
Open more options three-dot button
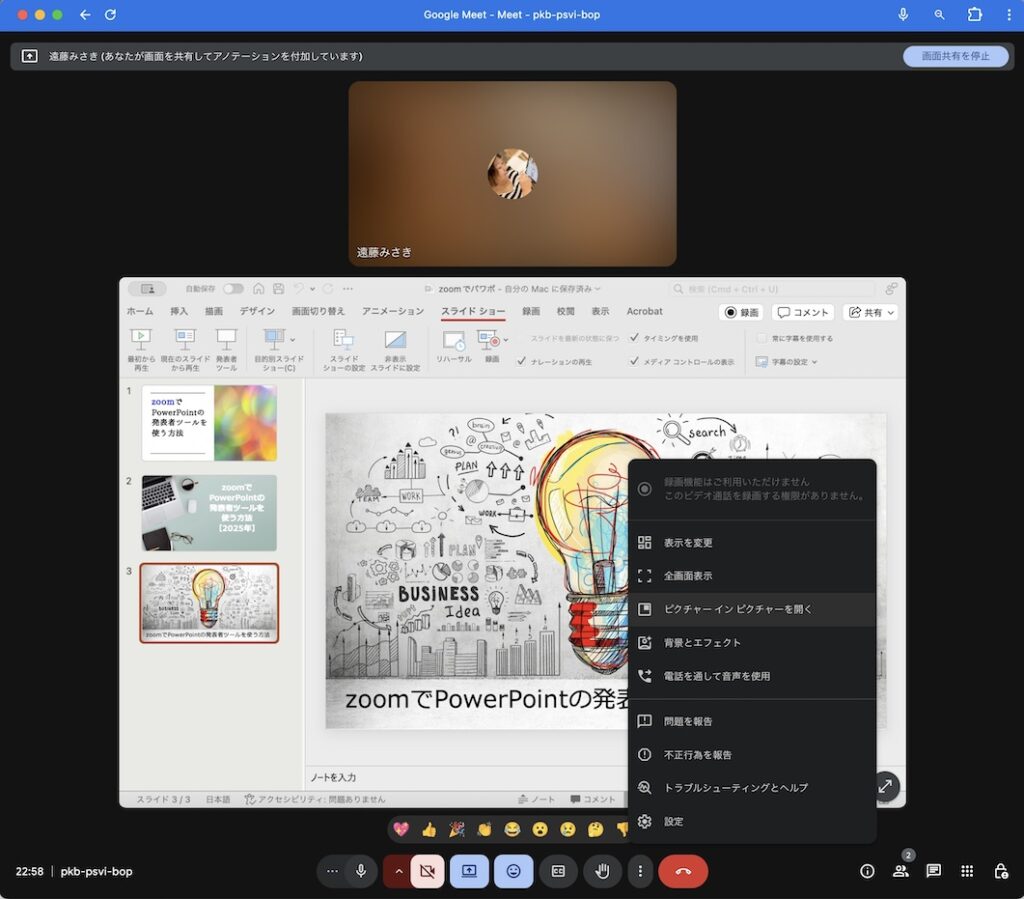pos(640,871)
